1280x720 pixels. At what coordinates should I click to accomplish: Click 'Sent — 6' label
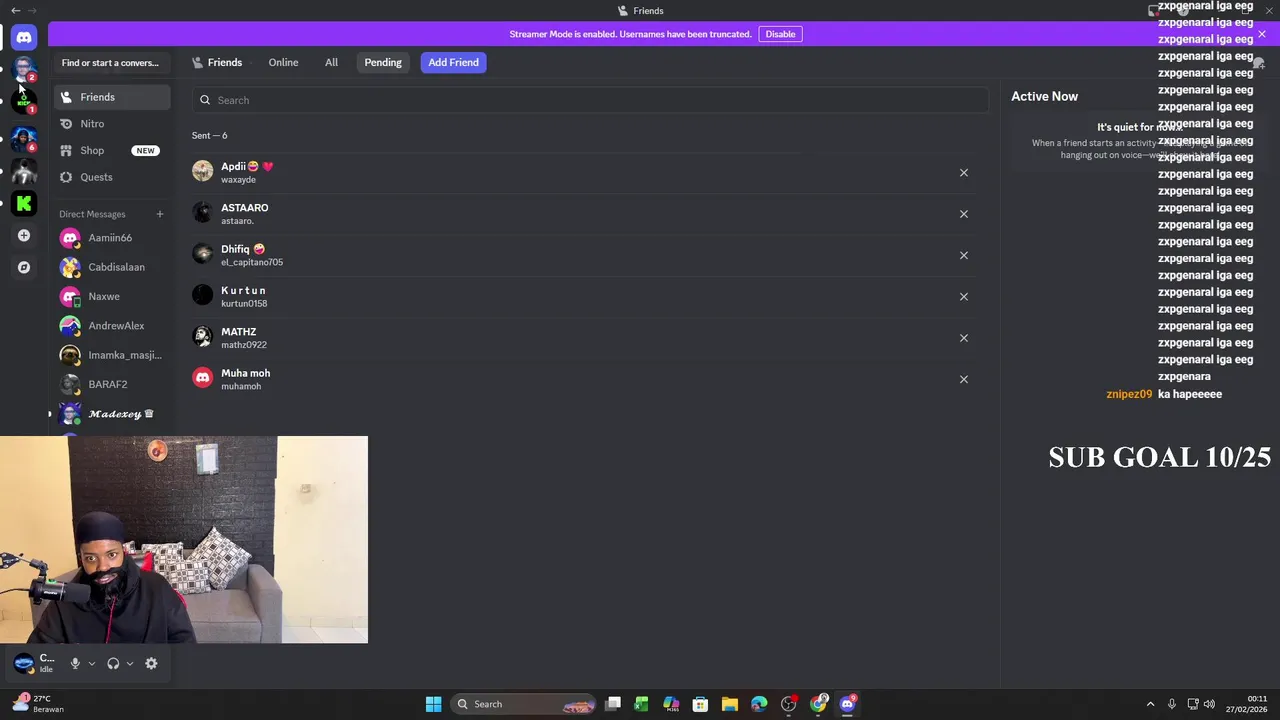coord(210,136)
